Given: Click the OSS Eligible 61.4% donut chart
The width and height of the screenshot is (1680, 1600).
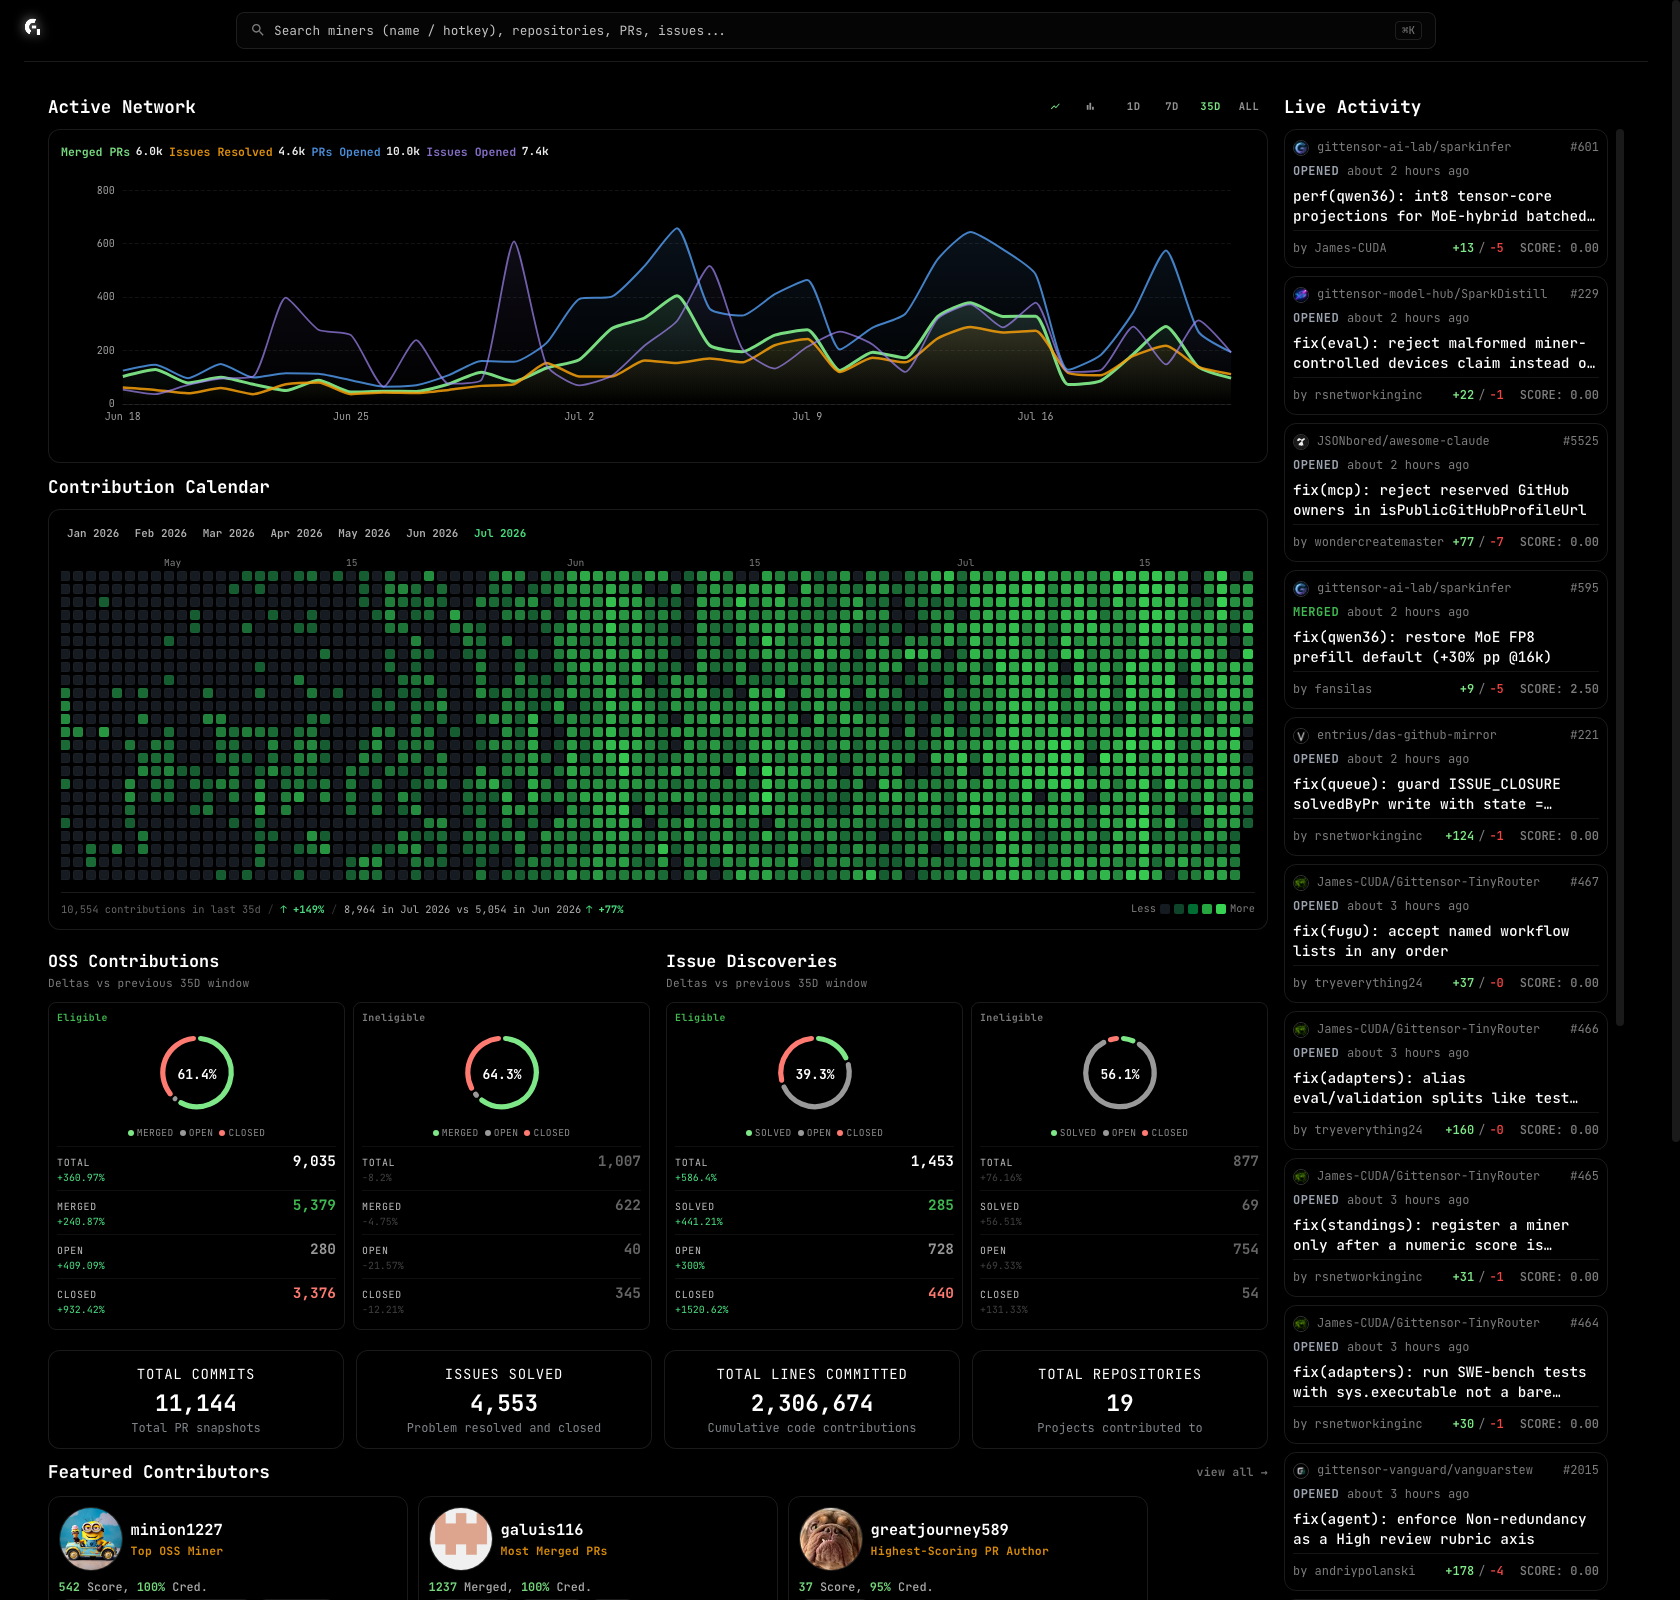Looking at the screenshot, I should [x=197, y=1073].
